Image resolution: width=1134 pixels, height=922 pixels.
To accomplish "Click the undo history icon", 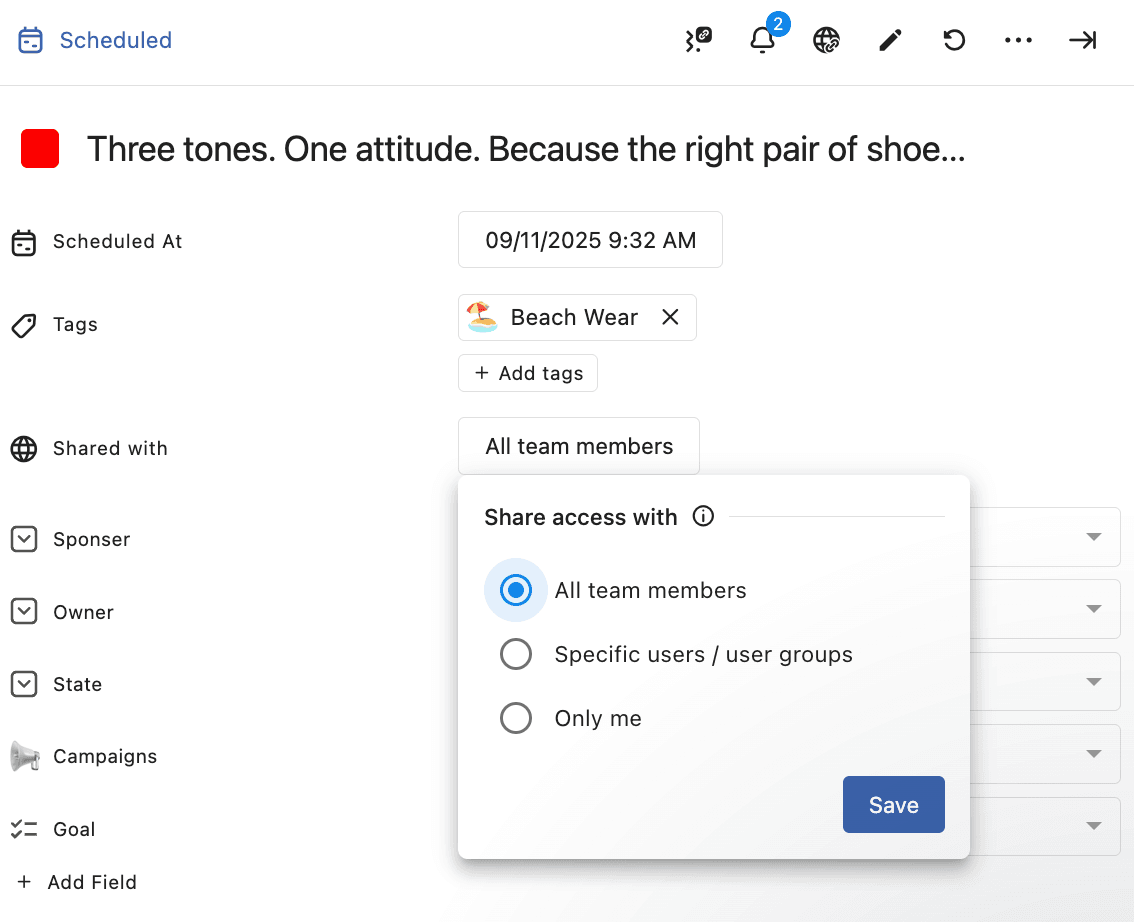I will click(954, 40).
